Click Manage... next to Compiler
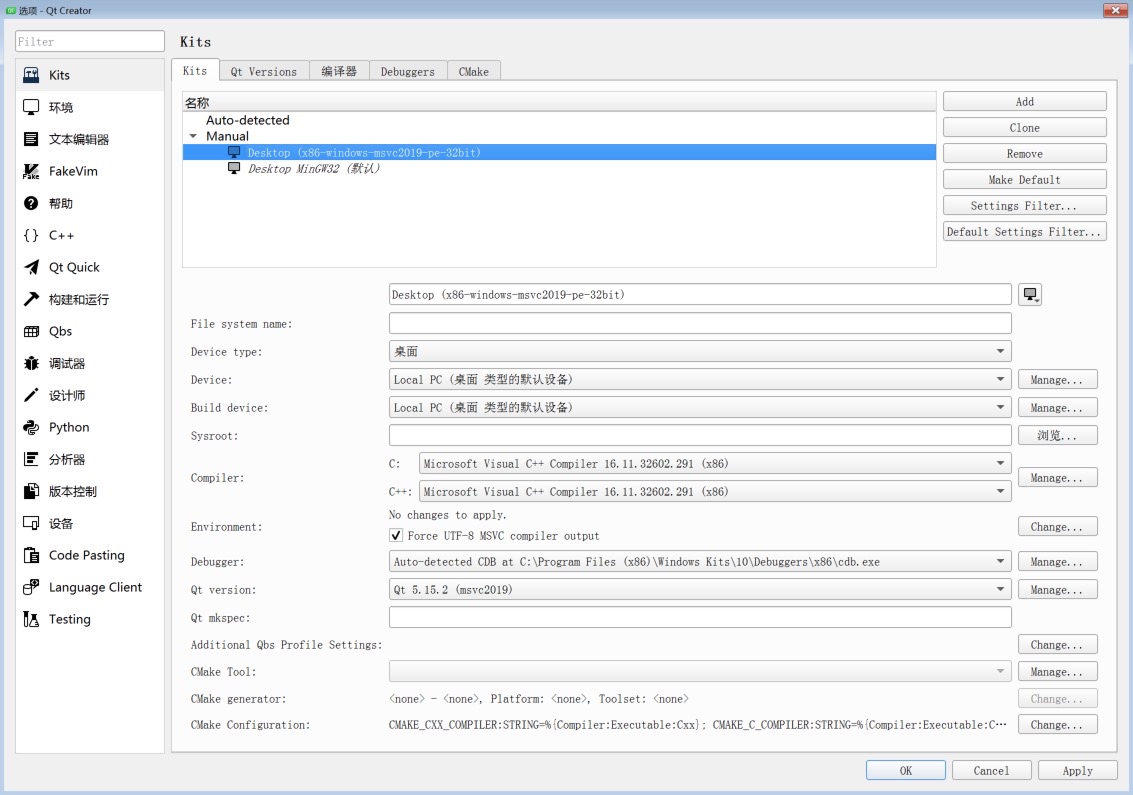 coord(1058,478)
